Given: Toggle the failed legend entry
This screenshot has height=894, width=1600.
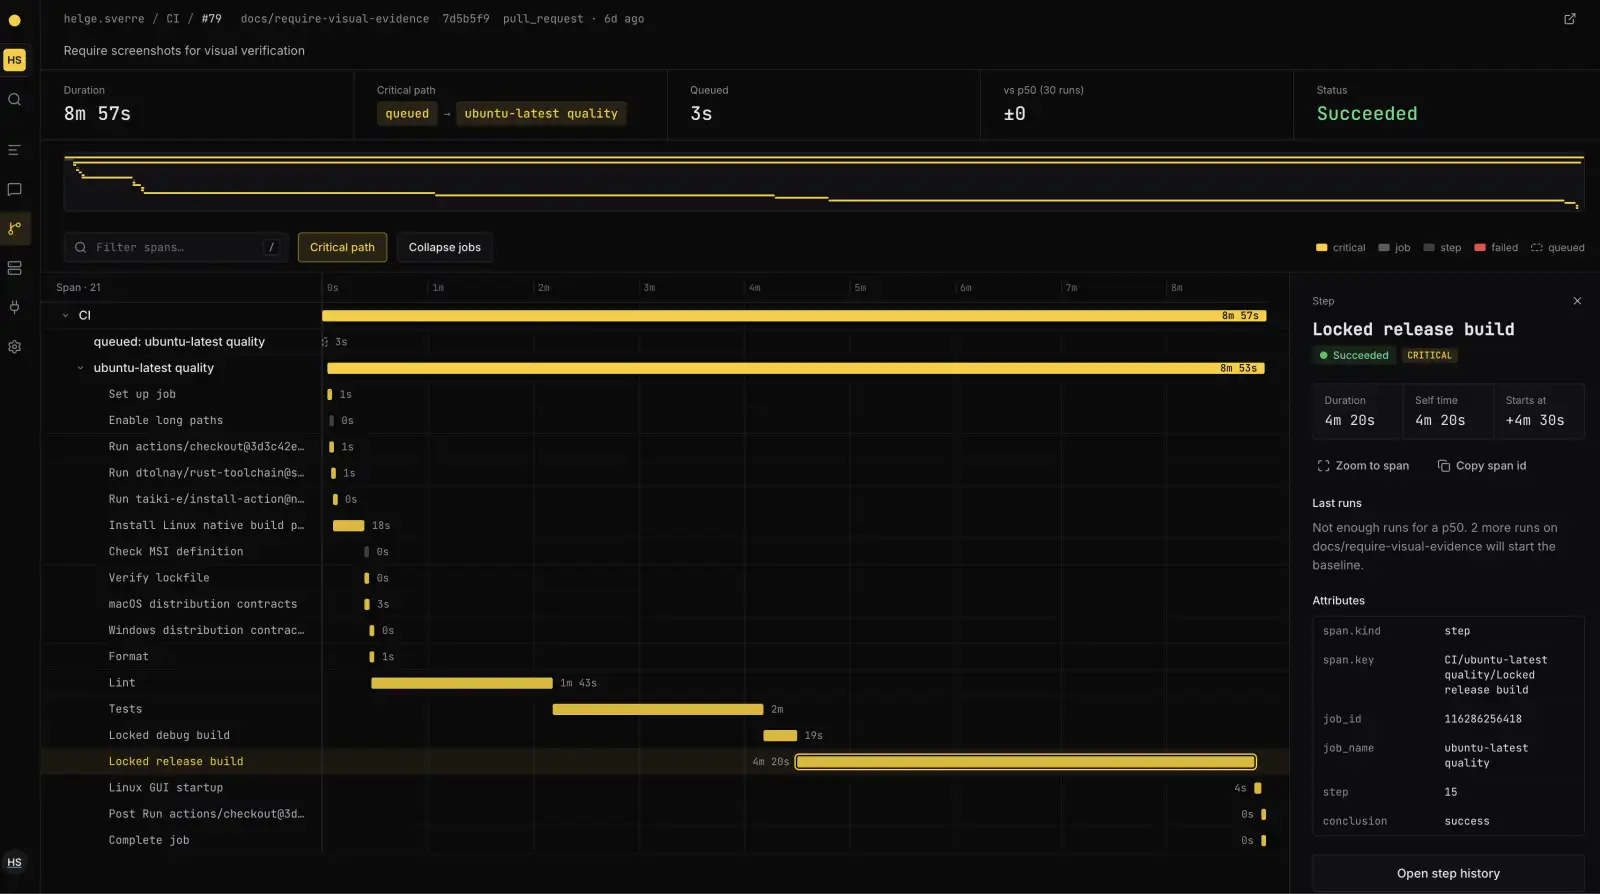Looking at the screenshot, I should pyautogui.click(x=1496, y=248).
